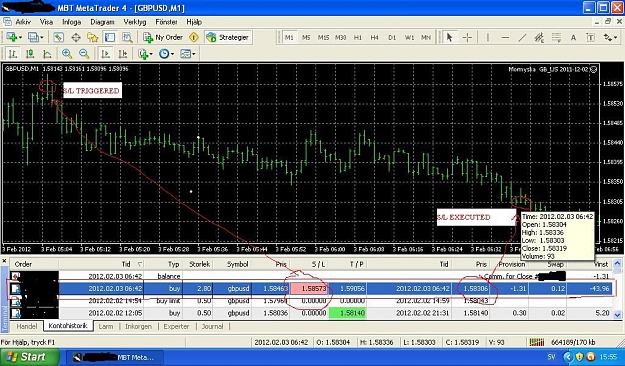Click the connection status bars indicator

(x=537, y=342)
